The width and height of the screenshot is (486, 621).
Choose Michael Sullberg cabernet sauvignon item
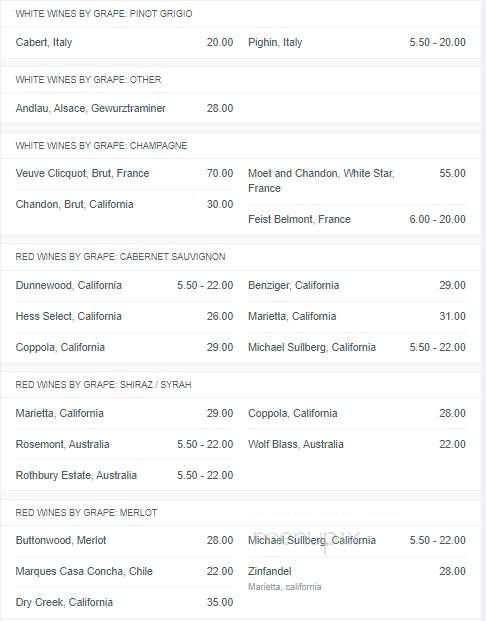pos(356,347)
